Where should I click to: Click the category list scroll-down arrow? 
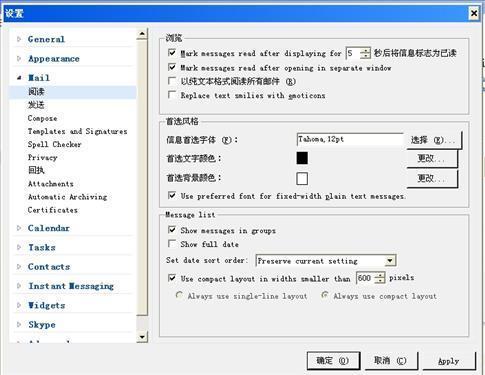coord(142,337)
